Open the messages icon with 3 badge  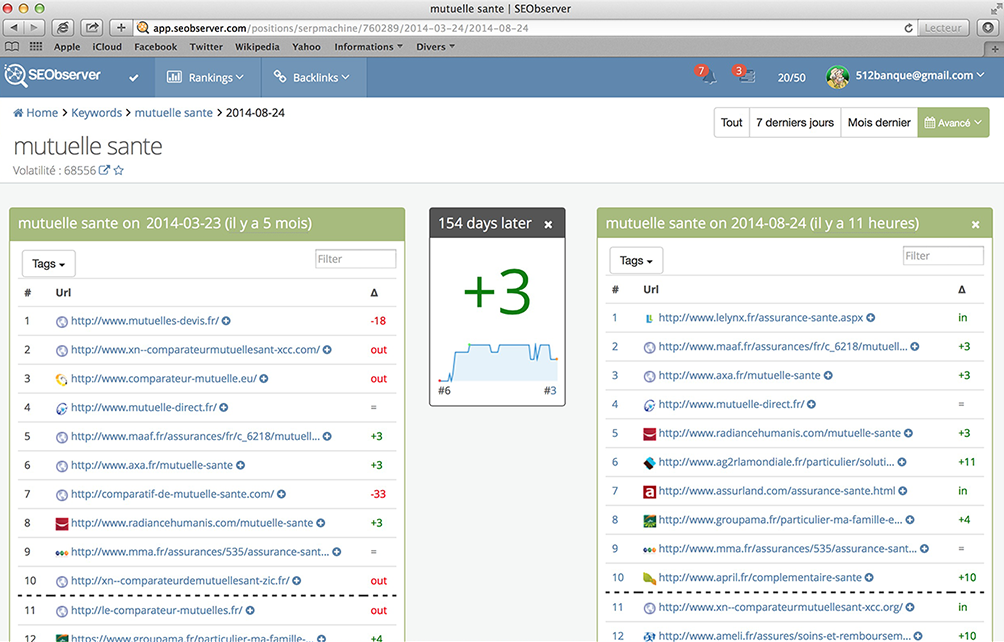click(746, 76)
